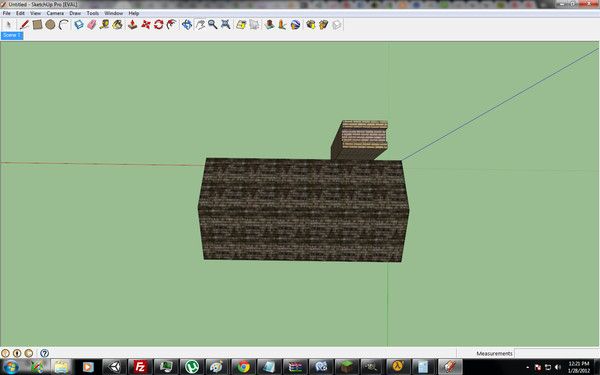Select the Move tool with red arrows
Image resolution: width=600 pixels, height=375 pixels.
(146, 25)
